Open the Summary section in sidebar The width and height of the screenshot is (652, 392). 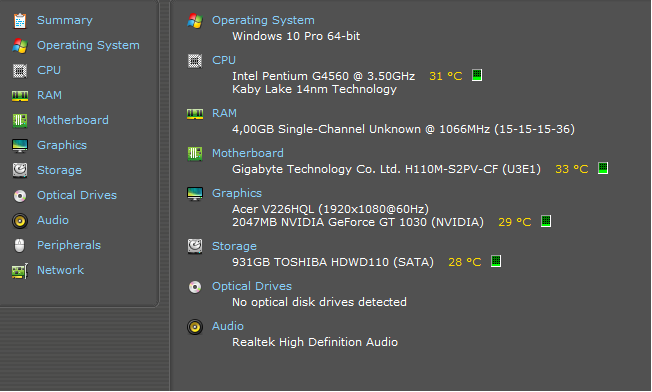(x=64, y=20)
